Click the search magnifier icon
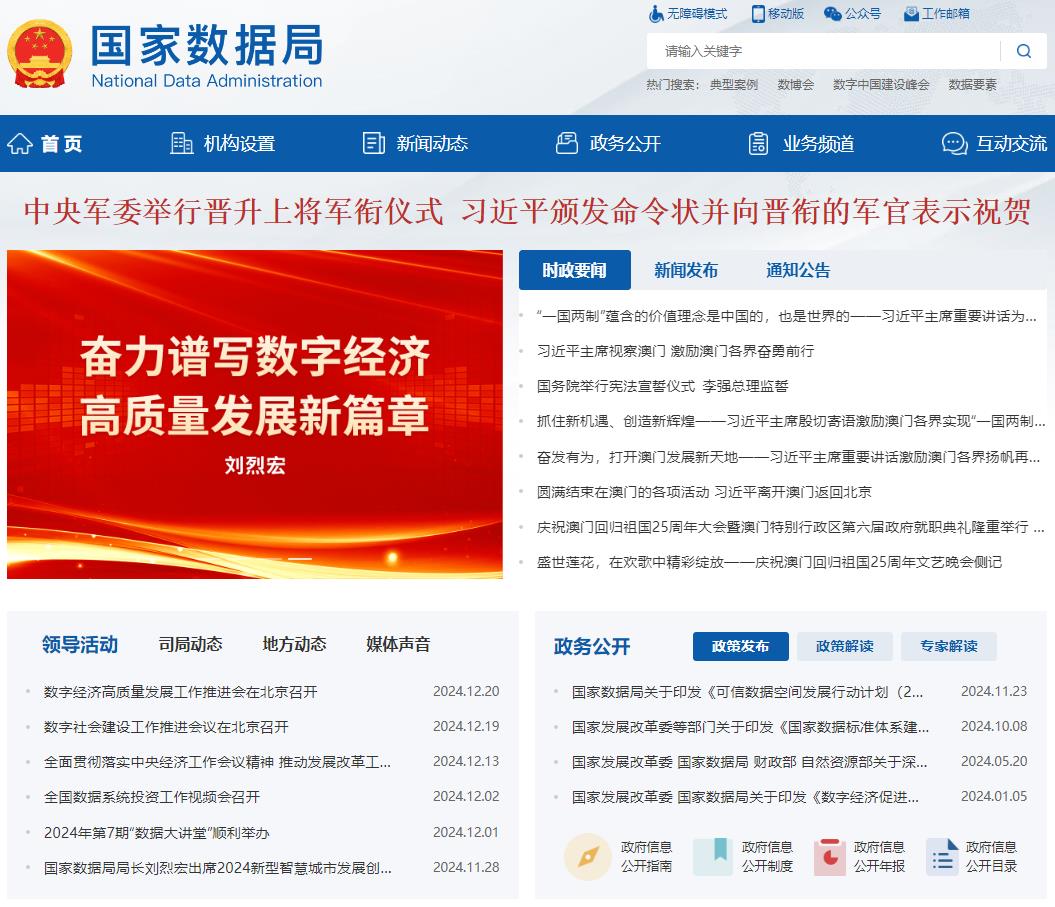Viewport: 1055px width, 907px height. [1023, 51]
